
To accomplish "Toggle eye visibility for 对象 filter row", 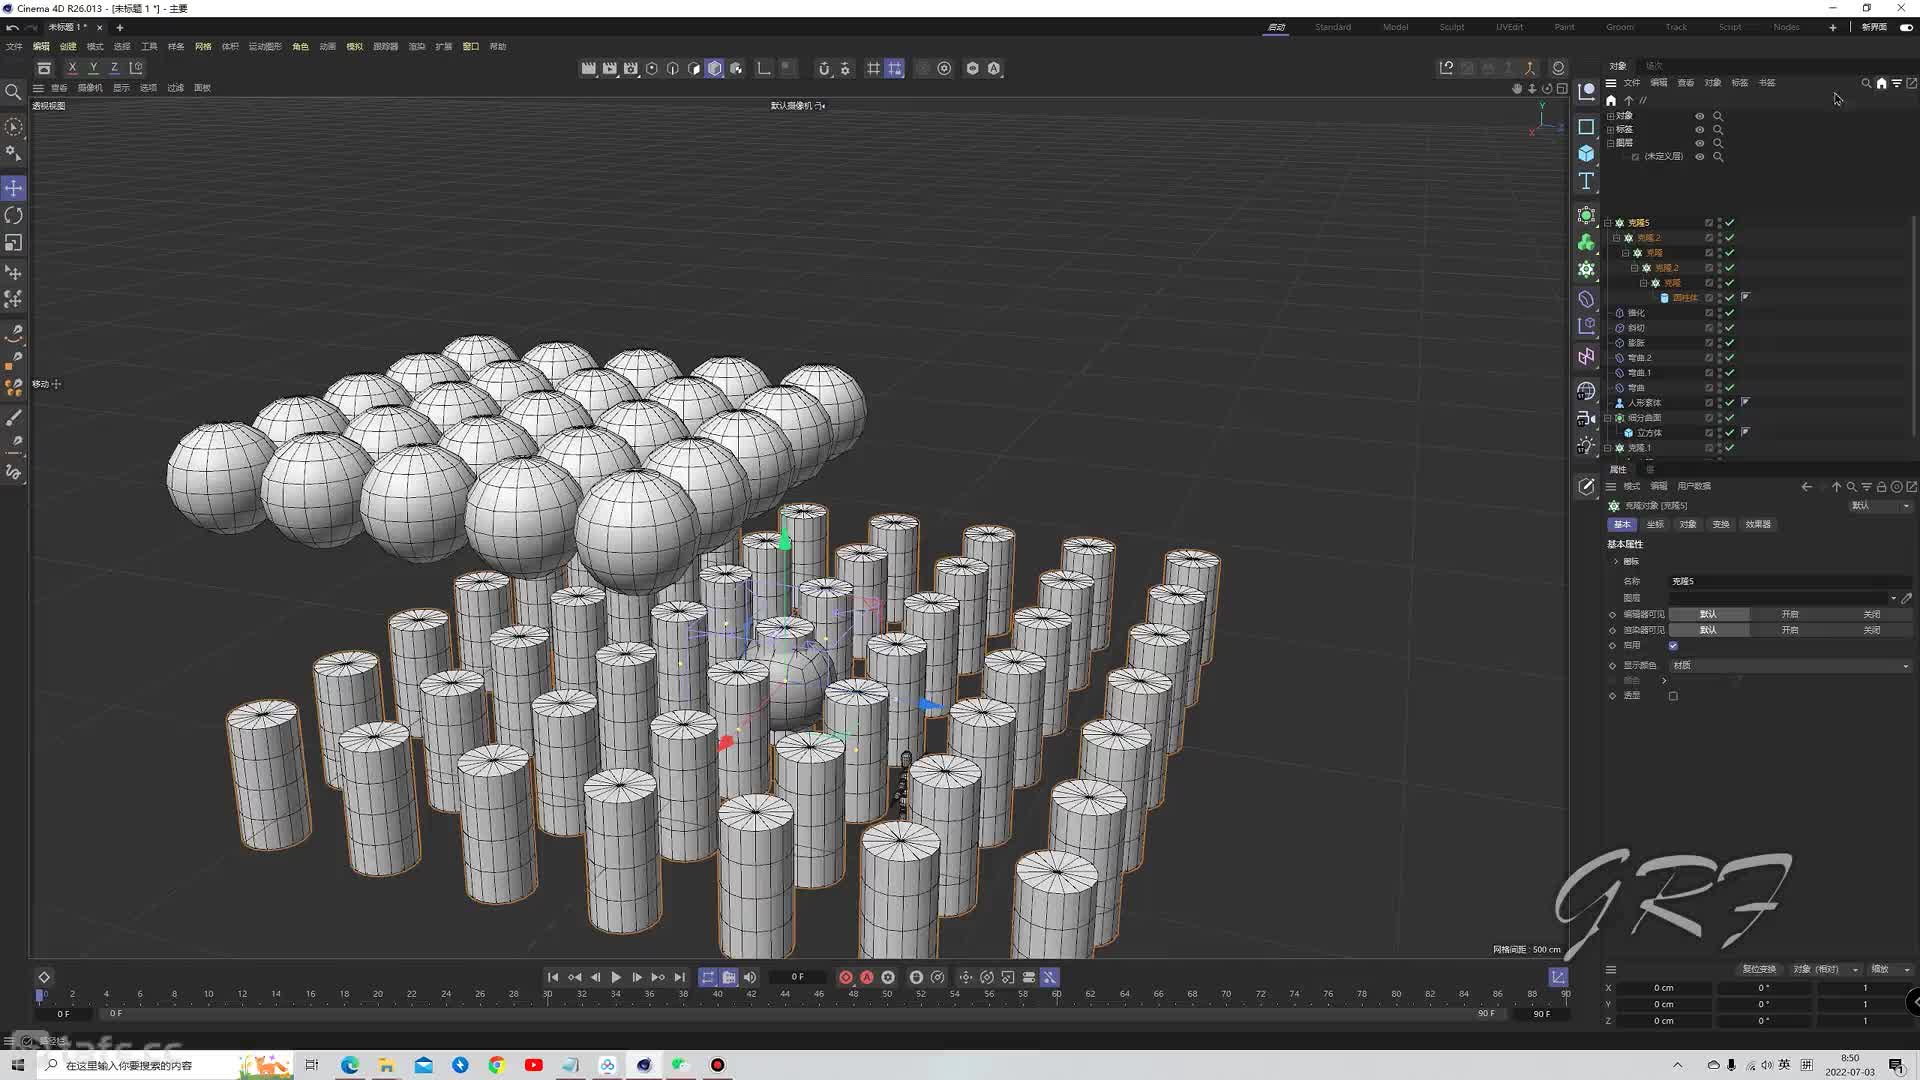I will coord(1699,116).
